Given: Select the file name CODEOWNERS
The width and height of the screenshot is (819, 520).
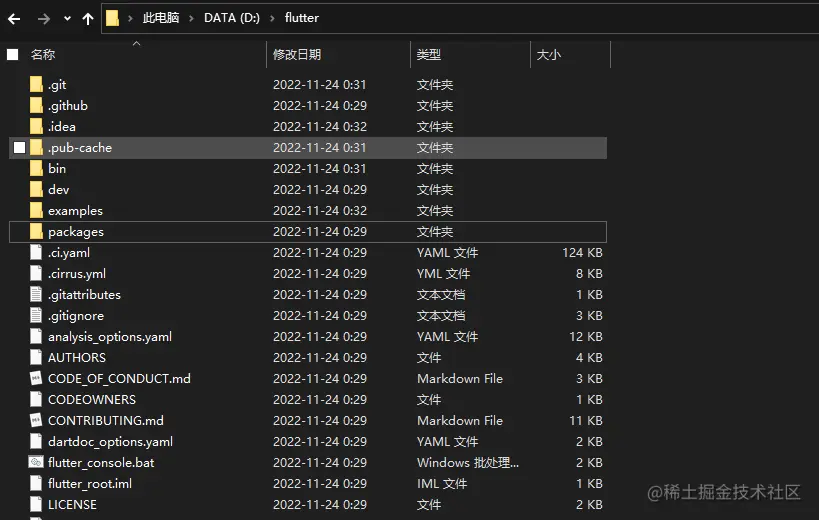Looking at the screenshot, I should [92, 399].
